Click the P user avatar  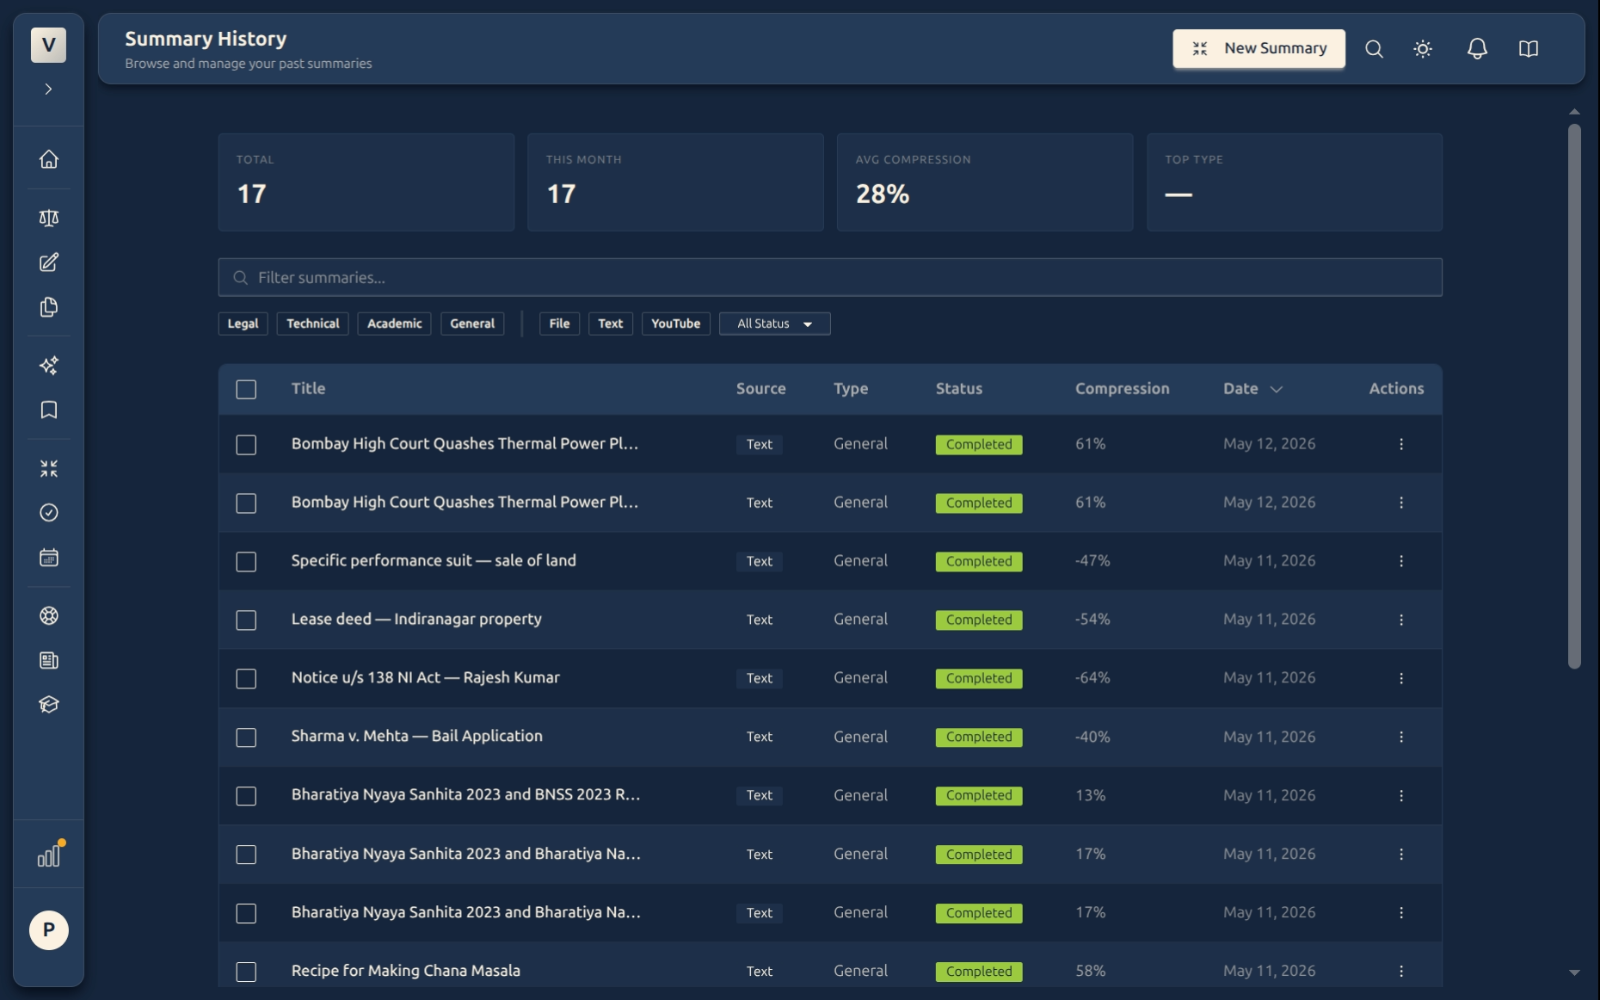point(48,930)
